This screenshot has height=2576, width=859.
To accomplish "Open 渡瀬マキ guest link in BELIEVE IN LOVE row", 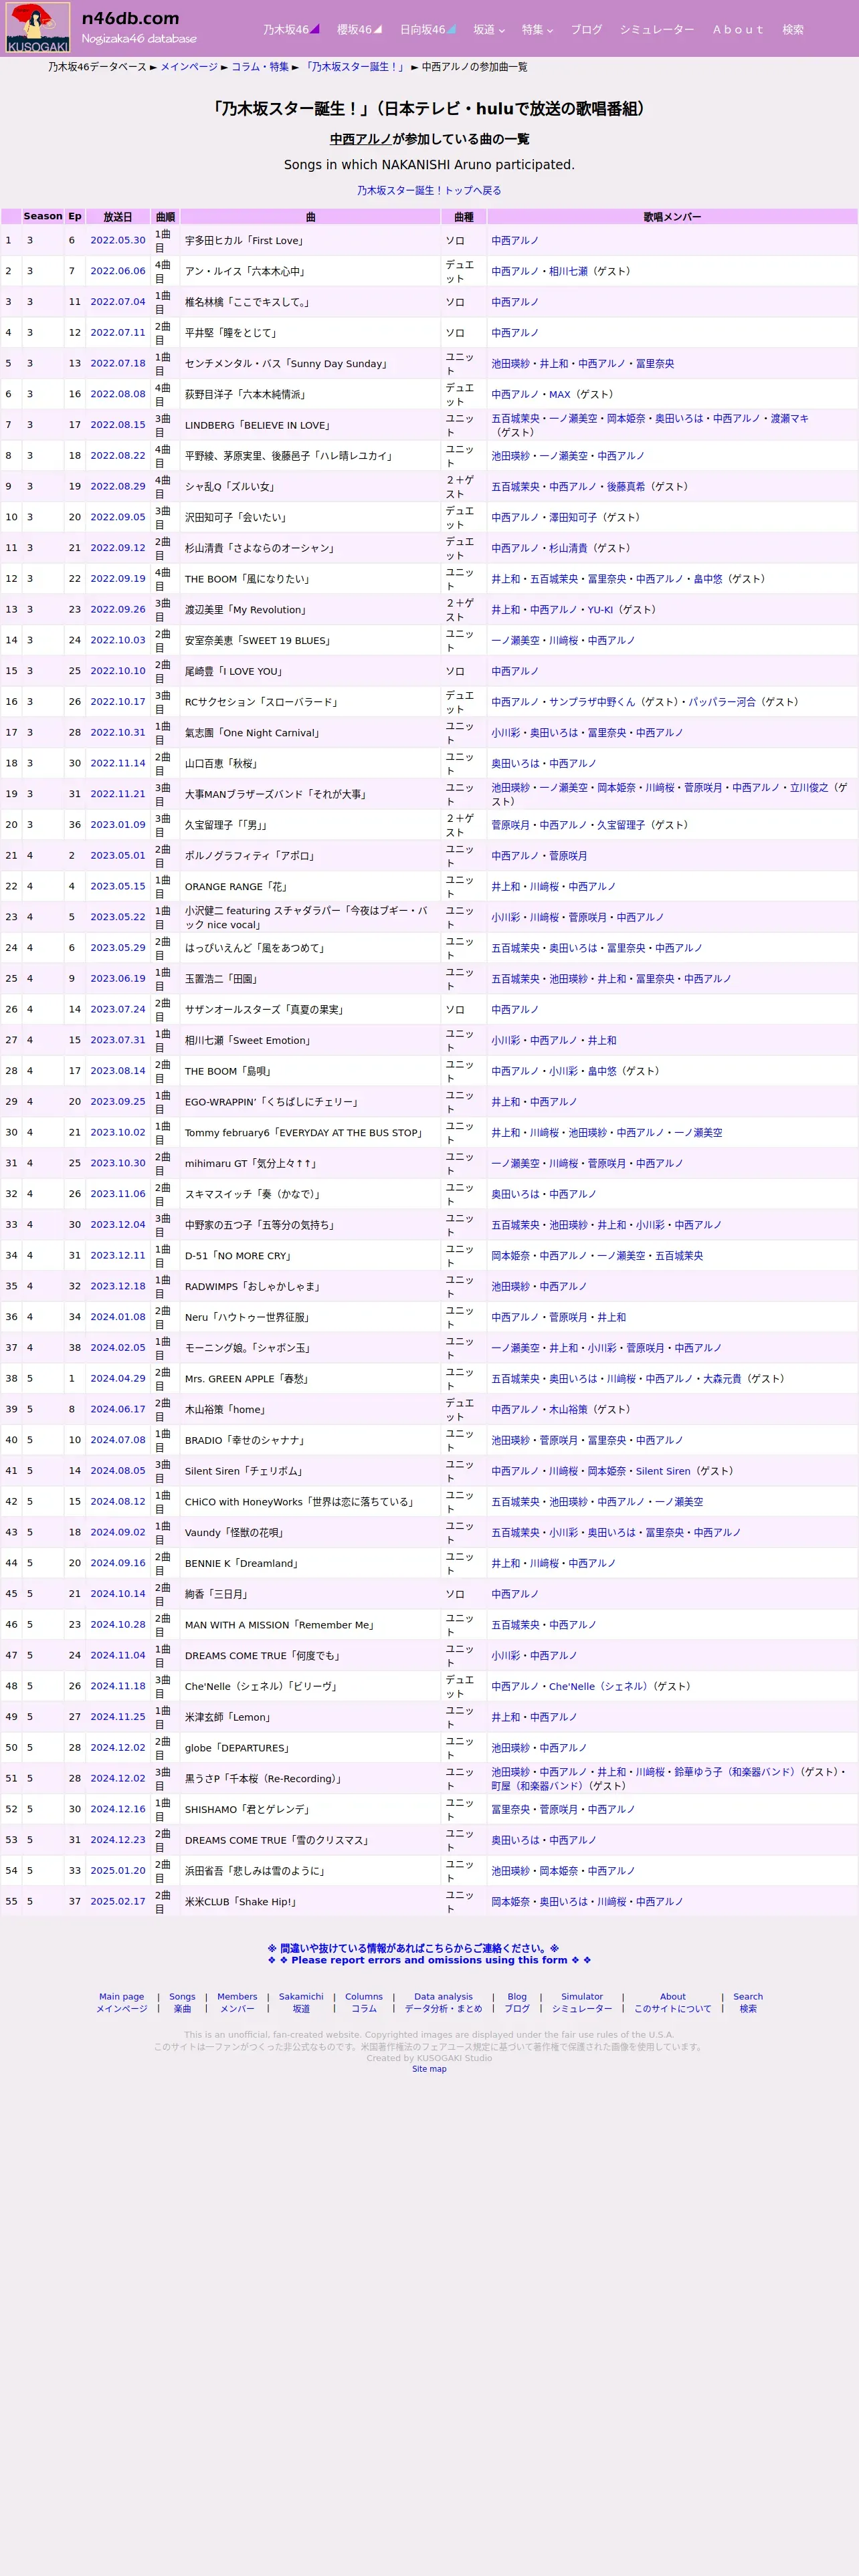I will click(789, 419).
